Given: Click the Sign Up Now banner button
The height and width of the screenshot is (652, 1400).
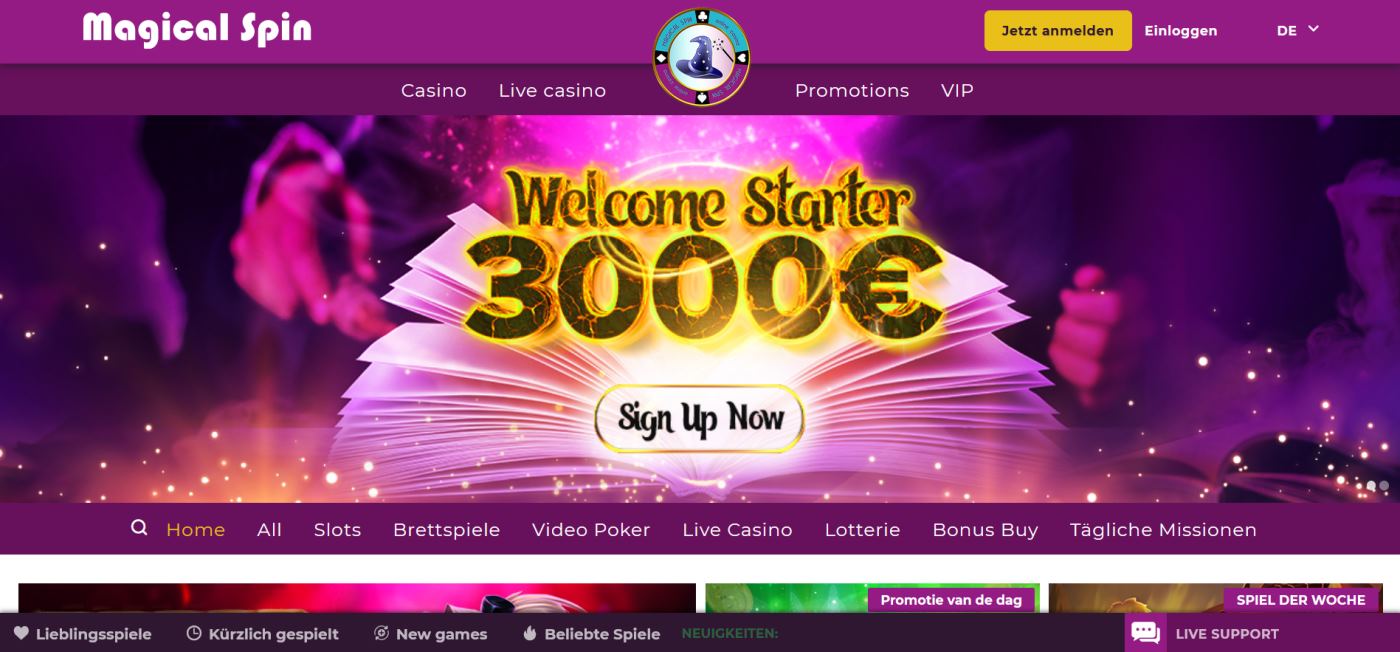Looking at the screenshot, I should point(699,418).
